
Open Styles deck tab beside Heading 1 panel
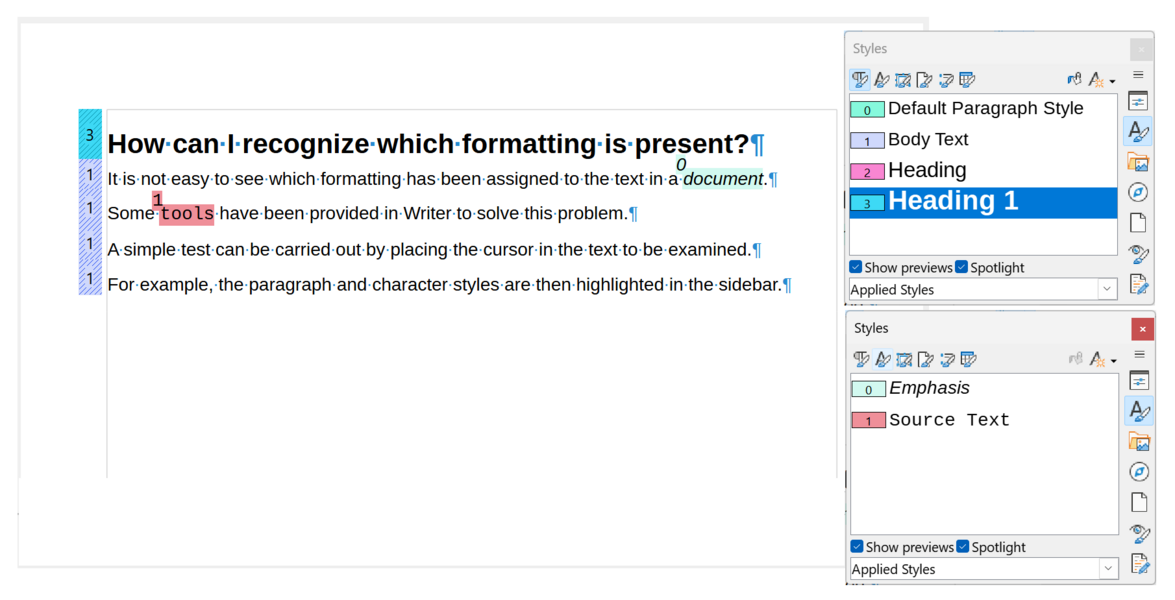(1138, 132)
